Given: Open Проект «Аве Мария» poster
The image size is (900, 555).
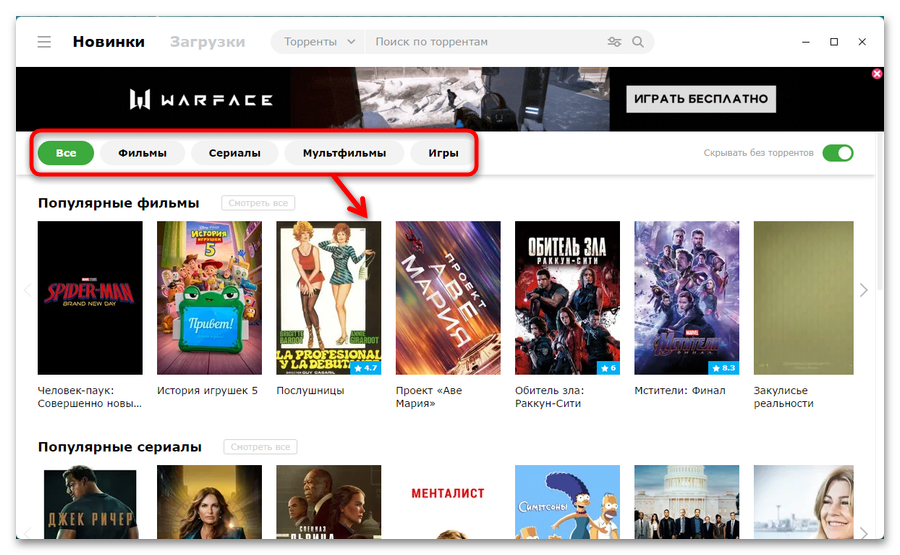Looking at the screenshot, I should point(448,298).
